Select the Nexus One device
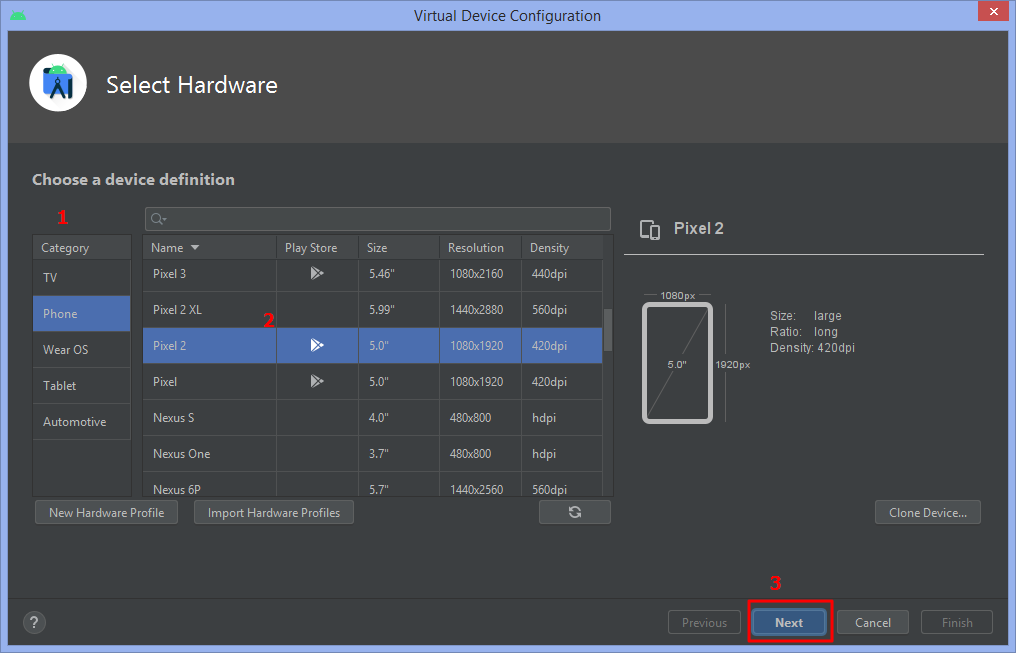Viewport: 1016px width, 653px height. tap(373, 453)
